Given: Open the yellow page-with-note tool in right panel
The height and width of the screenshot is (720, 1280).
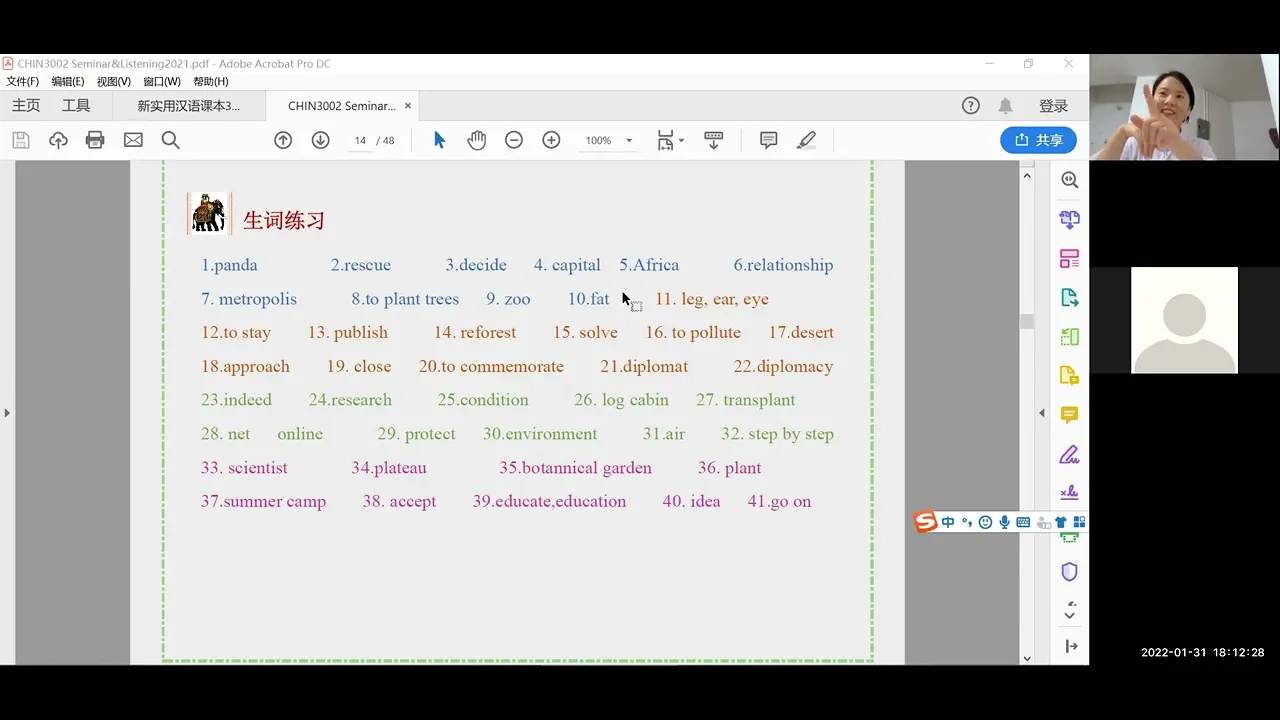Looking at the screenshot, I should (x=1069, y=376).
